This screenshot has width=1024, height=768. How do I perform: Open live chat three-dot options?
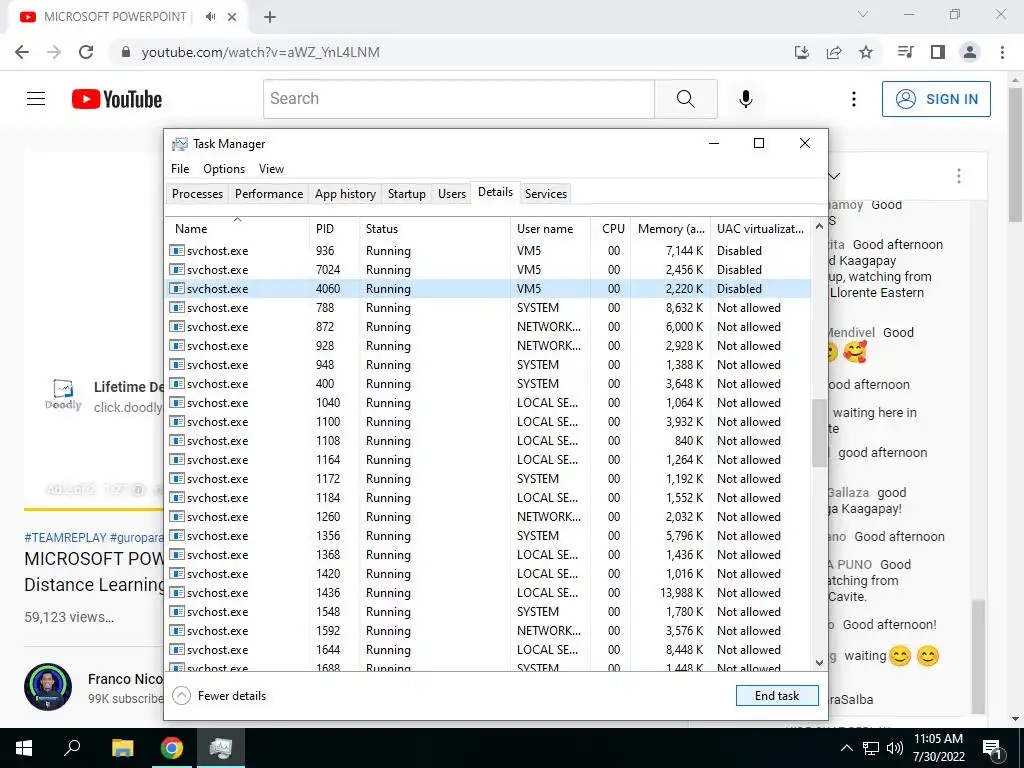tap(959, 176)
